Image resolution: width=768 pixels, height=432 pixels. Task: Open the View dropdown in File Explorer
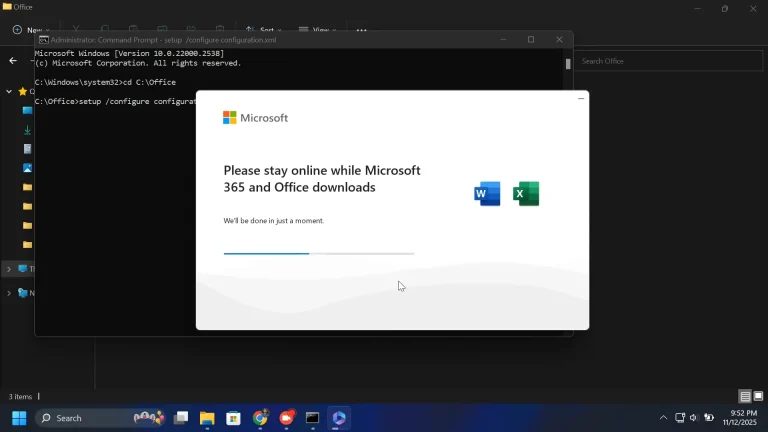pyautogui.click(x=317, y=30)
